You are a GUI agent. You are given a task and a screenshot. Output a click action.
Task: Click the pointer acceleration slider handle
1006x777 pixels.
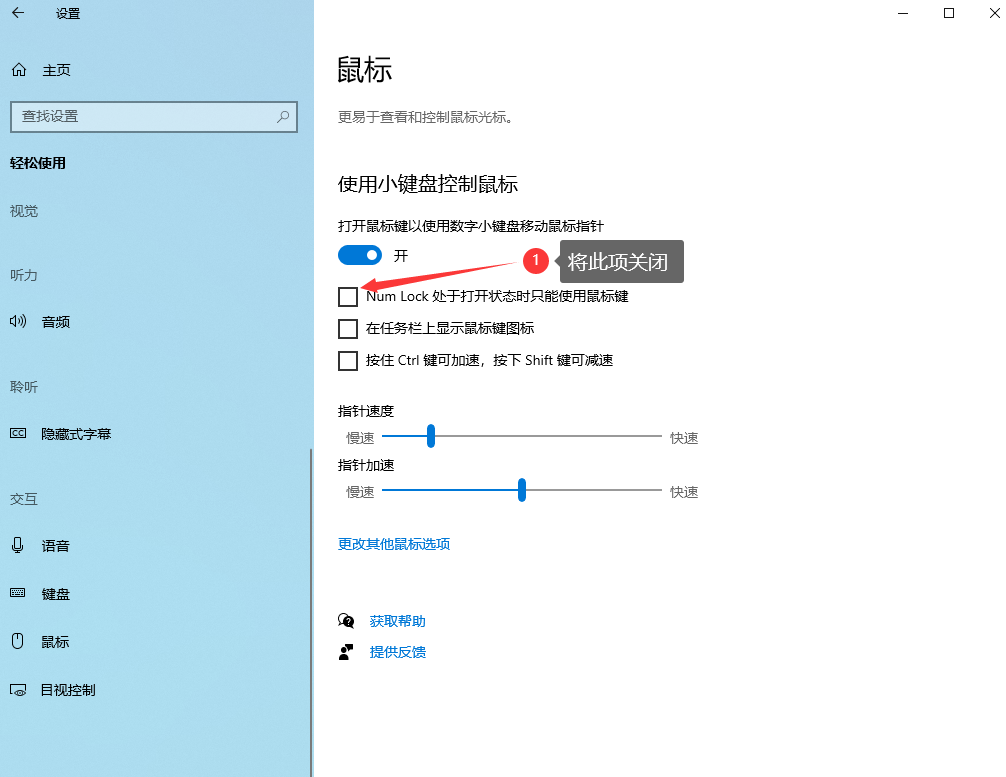pos(522,490)
